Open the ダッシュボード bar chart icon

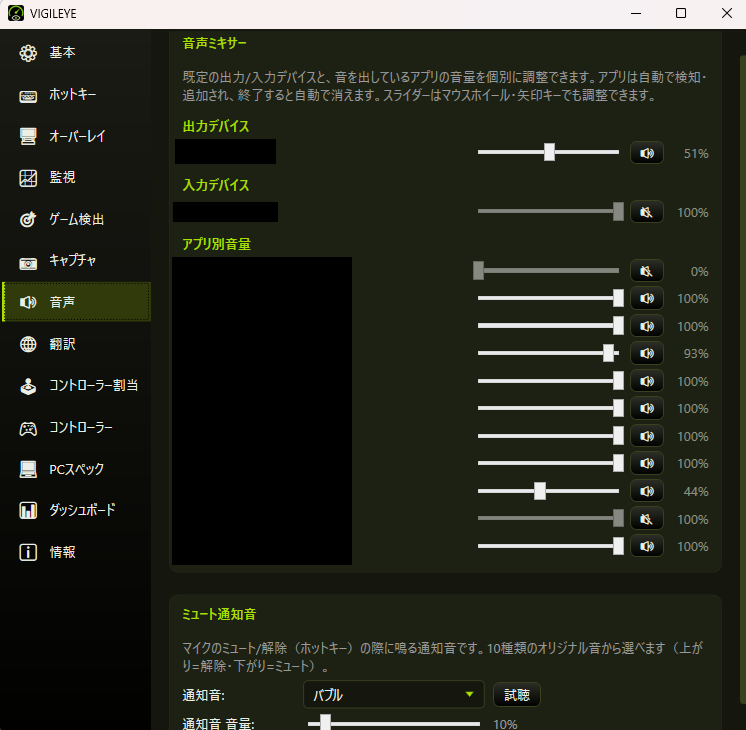28,511
